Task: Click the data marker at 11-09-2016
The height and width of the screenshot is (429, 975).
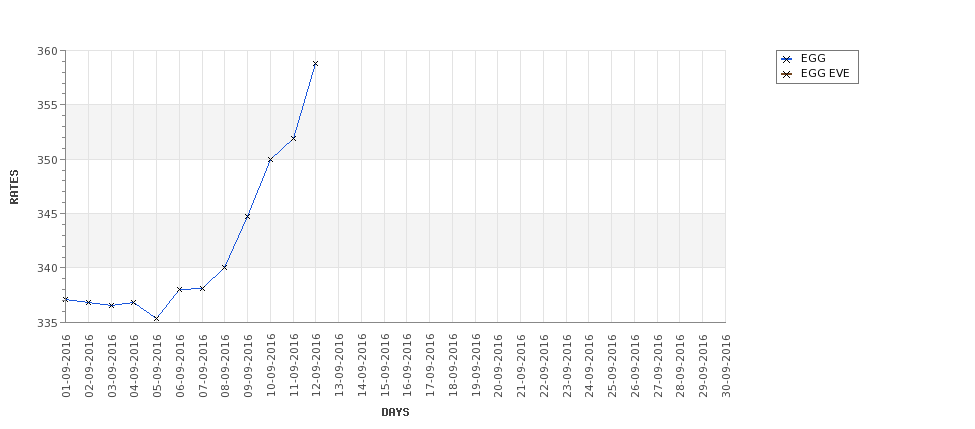Action: click(x=293, y=138)
